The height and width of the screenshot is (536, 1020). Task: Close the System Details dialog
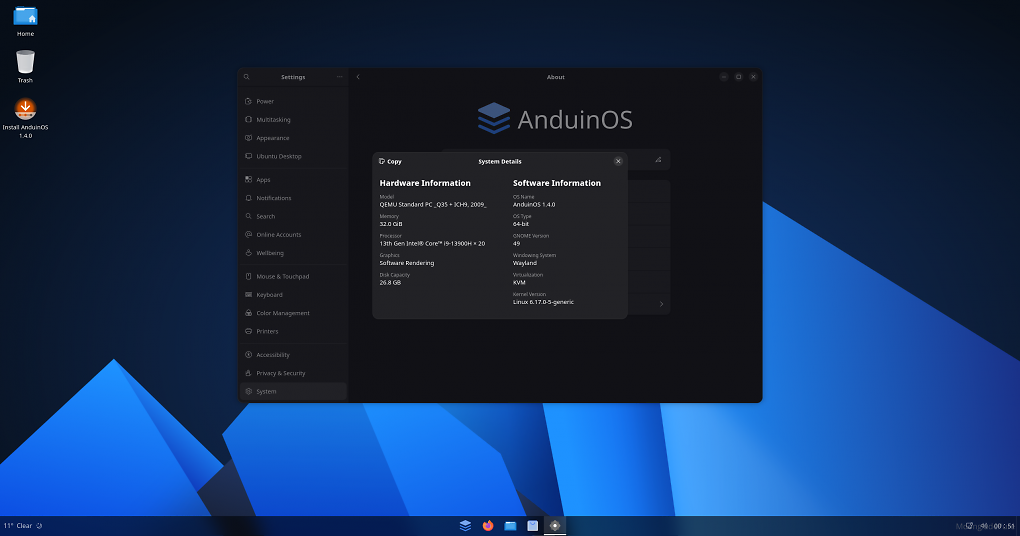618,161
